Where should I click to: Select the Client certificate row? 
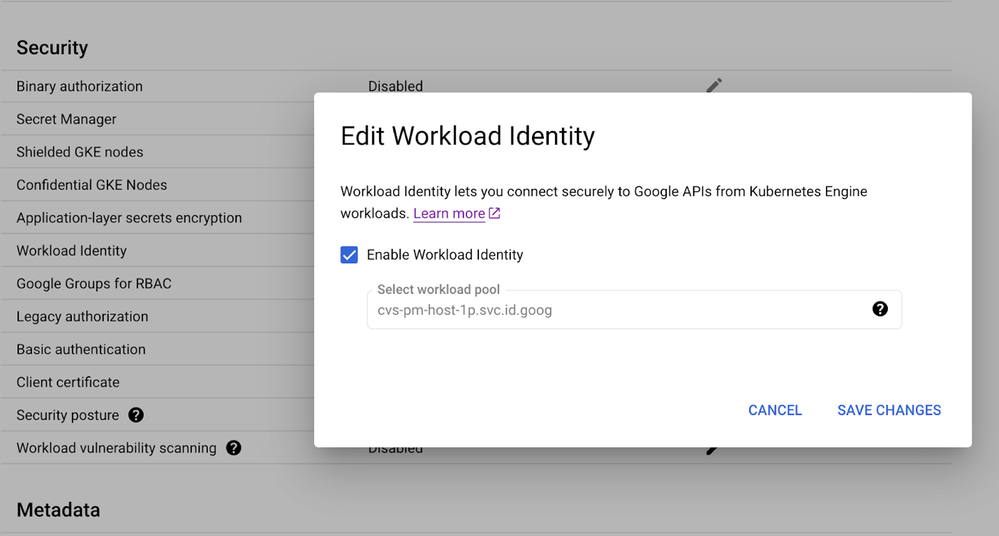pyautogui.click(x=68, y=383)
